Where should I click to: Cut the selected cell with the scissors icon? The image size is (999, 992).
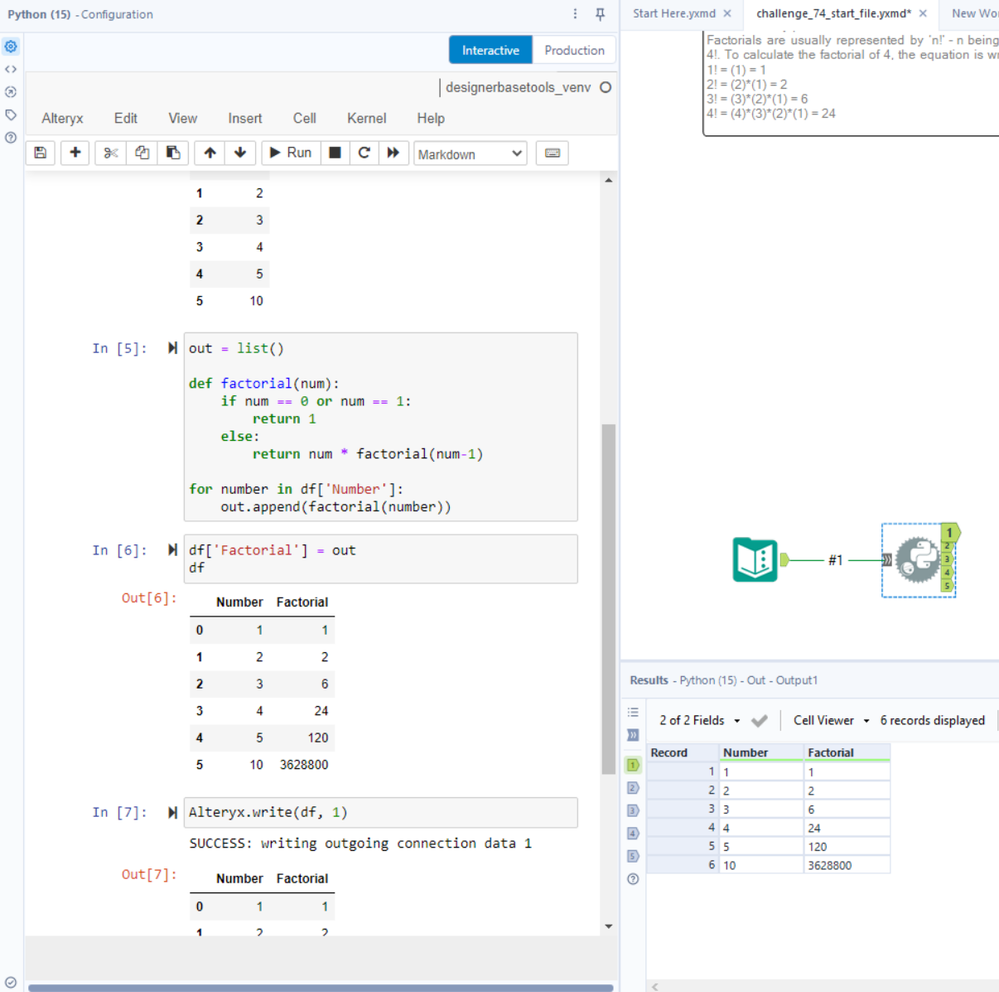pyautogui.click(x=110, y=153)
